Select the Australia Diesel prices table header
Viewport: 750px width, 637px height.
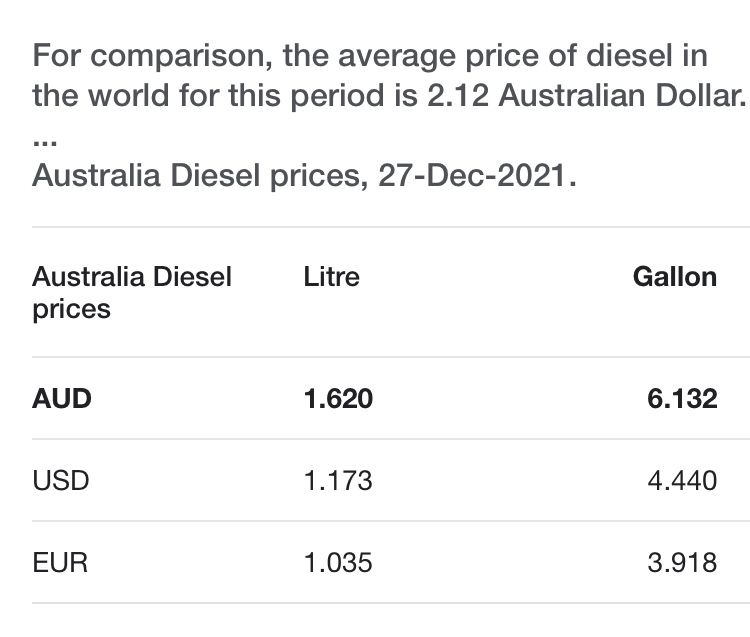point(131,292)
